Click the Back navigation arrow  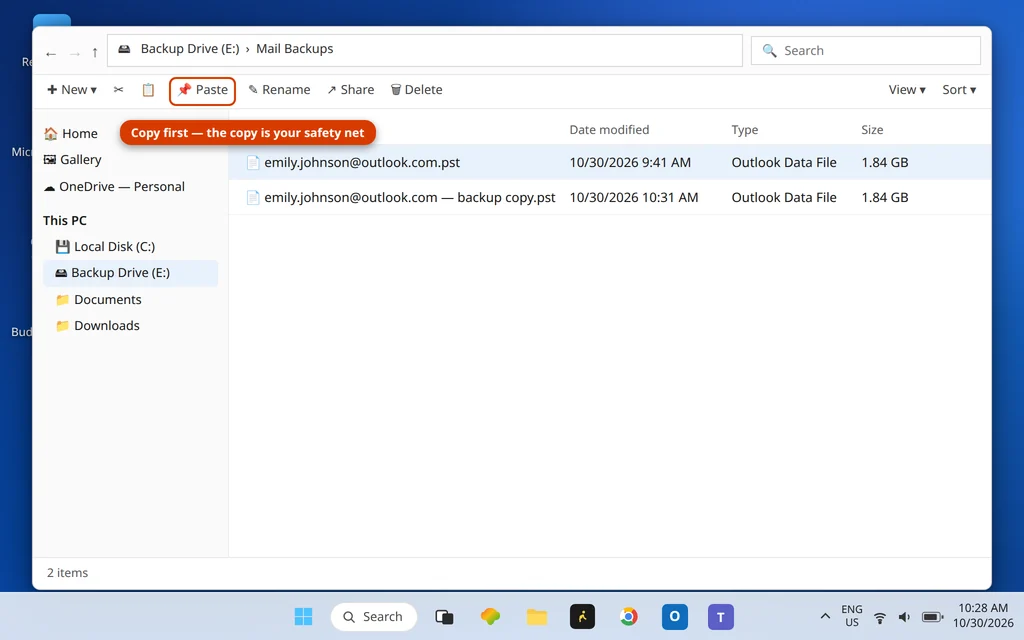pos(51,54)
